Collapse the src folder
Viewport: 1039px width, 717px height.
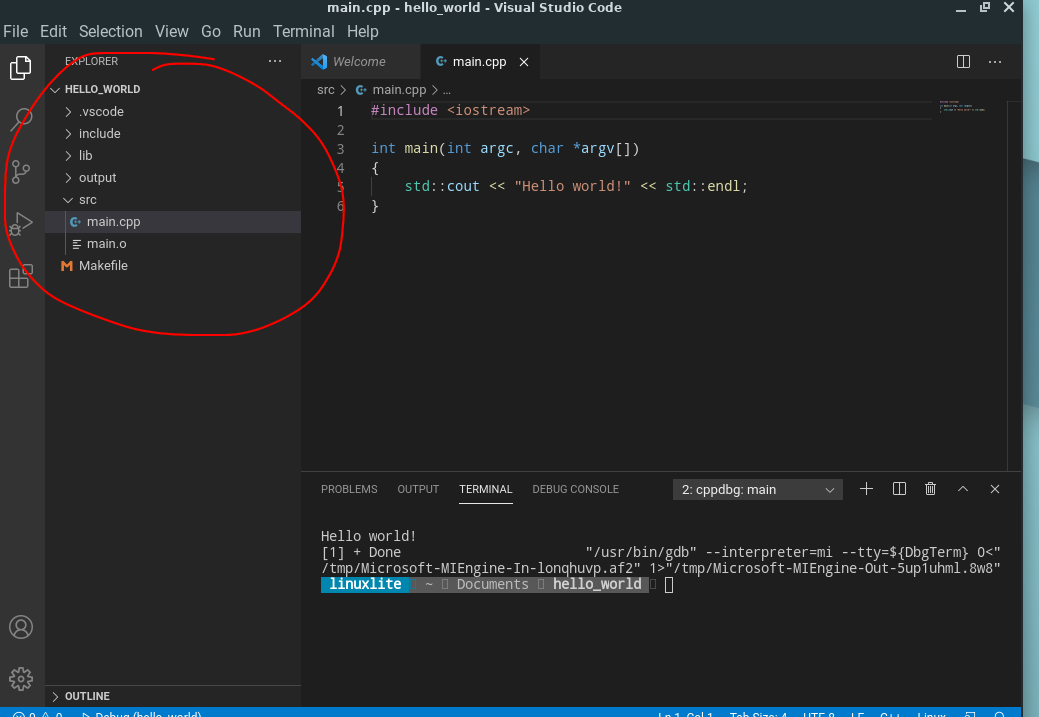click(87, 199)
